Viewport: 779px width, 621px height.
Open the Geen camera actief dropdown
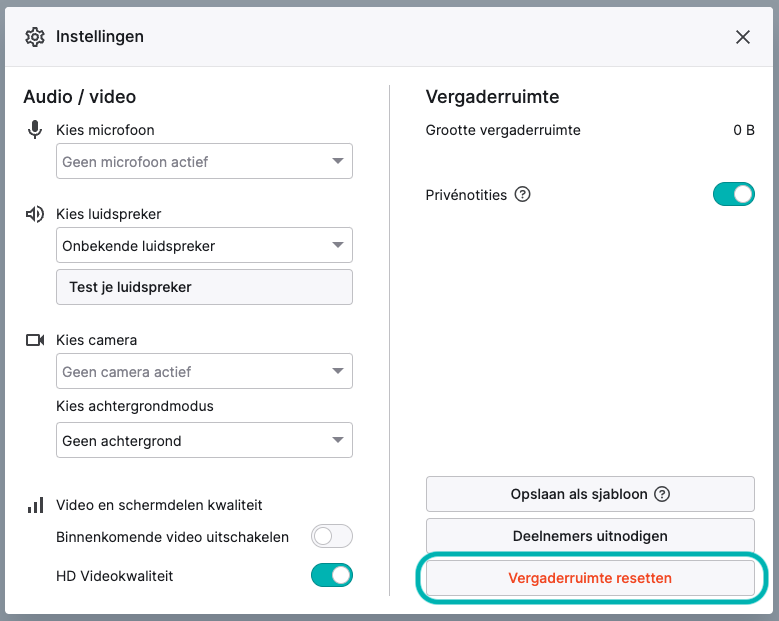(x=204, y=371)
